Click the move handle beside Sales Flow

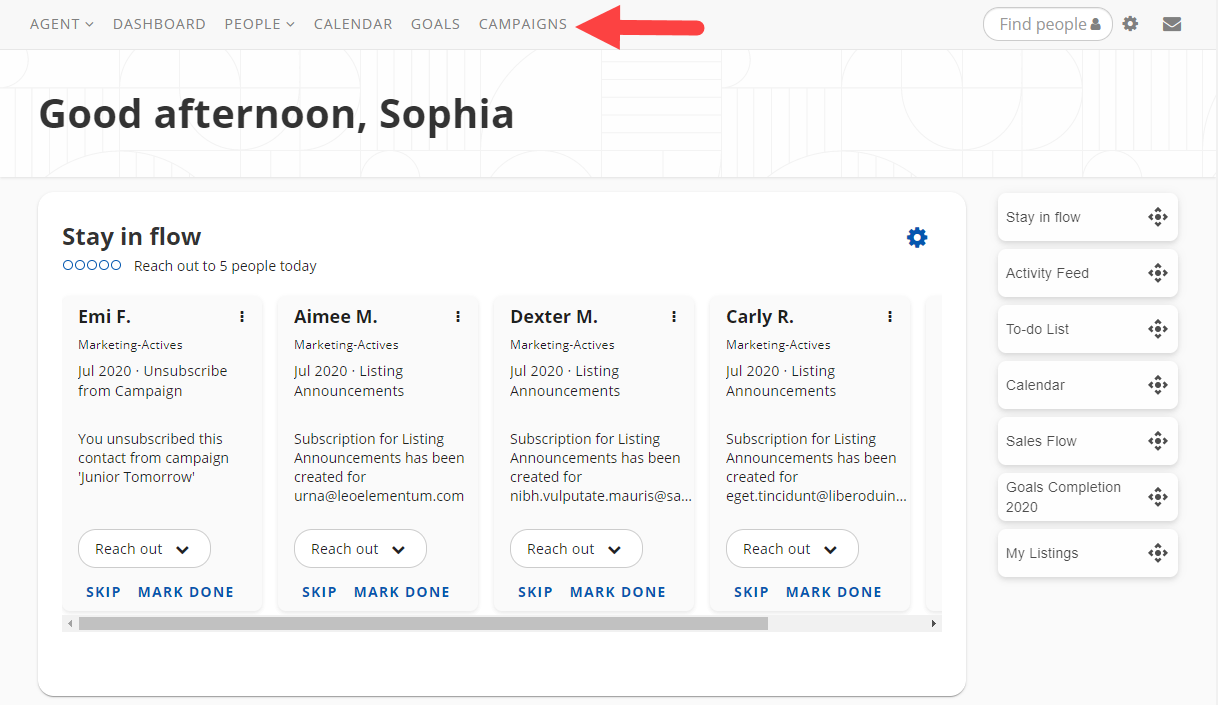point(1158,441)
